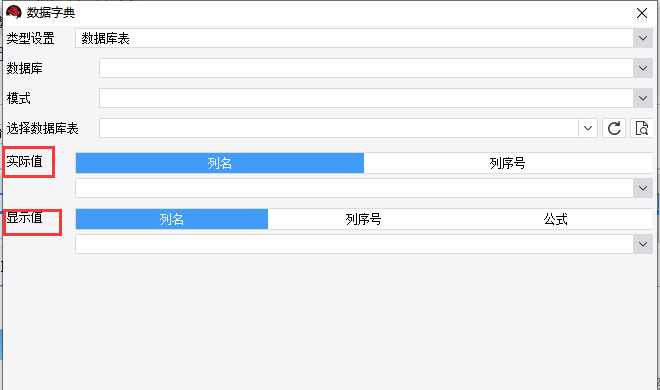Open the 显示值 column dropdown arrow
Screen dimensions: 660x390
click(x=643, y=244)
